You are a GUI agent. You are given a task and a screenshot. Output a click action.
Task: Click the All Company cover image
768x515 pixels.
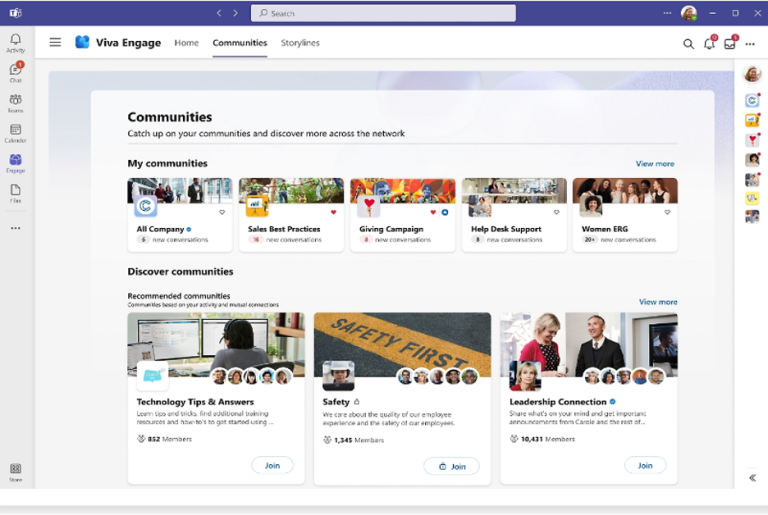click(x=180, y=190)
